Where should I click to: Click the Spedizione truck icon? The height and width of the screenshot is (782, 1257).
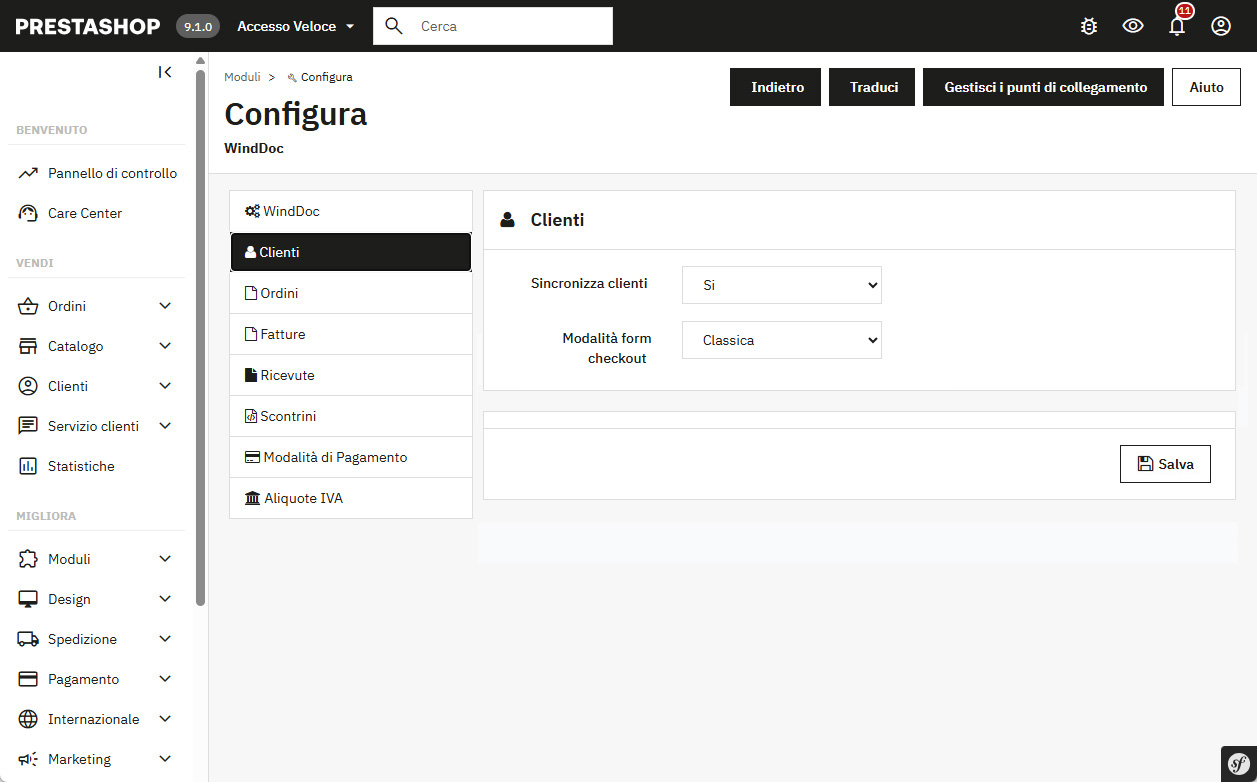coord(28,639)
